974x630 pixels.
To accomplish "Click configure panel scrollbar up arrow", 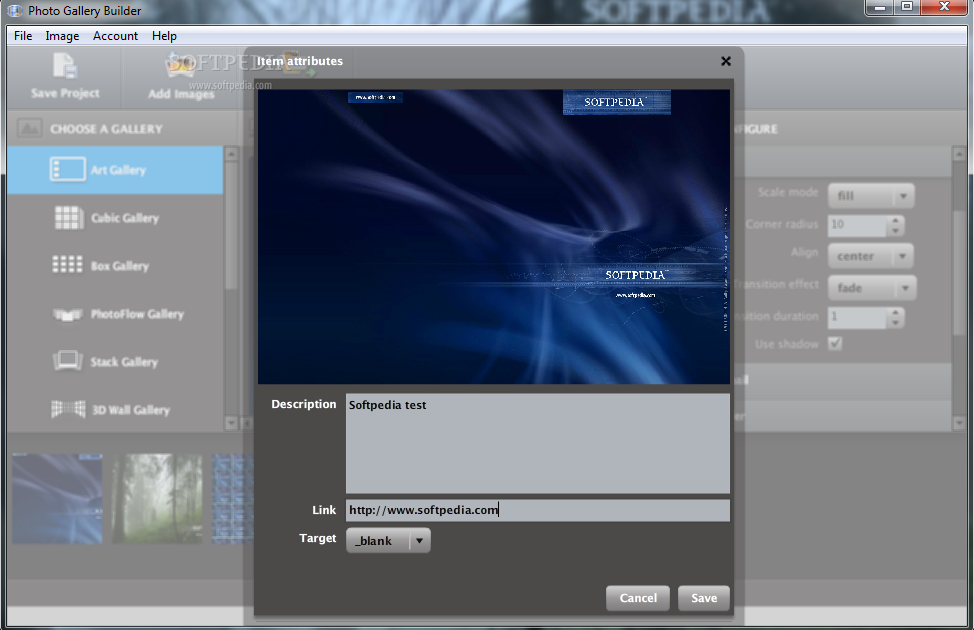I will point(958,153).
